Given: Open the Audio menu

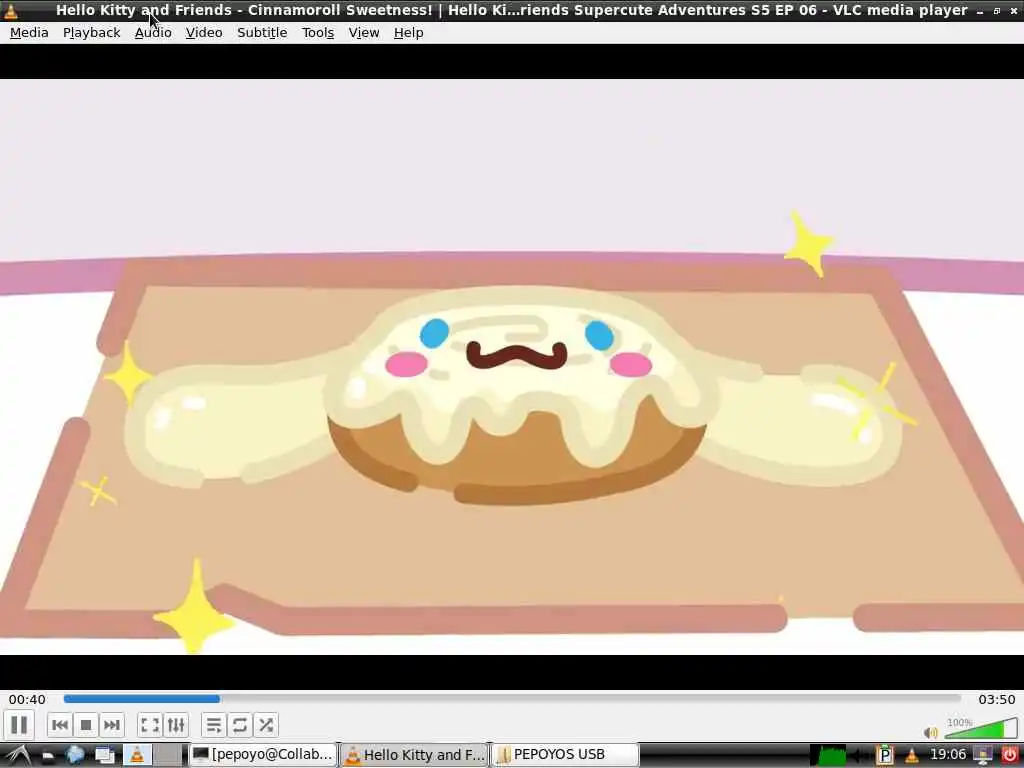Looking at the screenshot, I should click(x=153, y=33).
